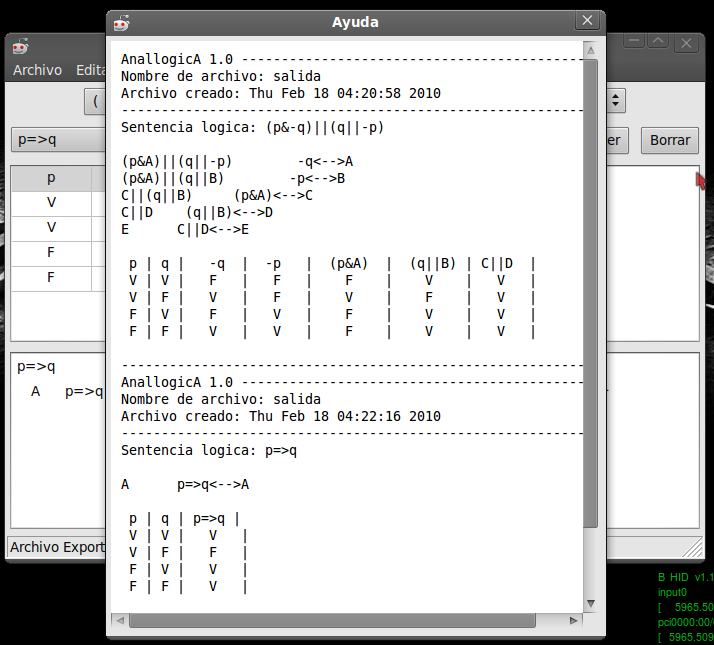The height and width of the screenshot is (645, 714).
Task: Click the Ayuda window title bar icon
Action: coord(121,22)
